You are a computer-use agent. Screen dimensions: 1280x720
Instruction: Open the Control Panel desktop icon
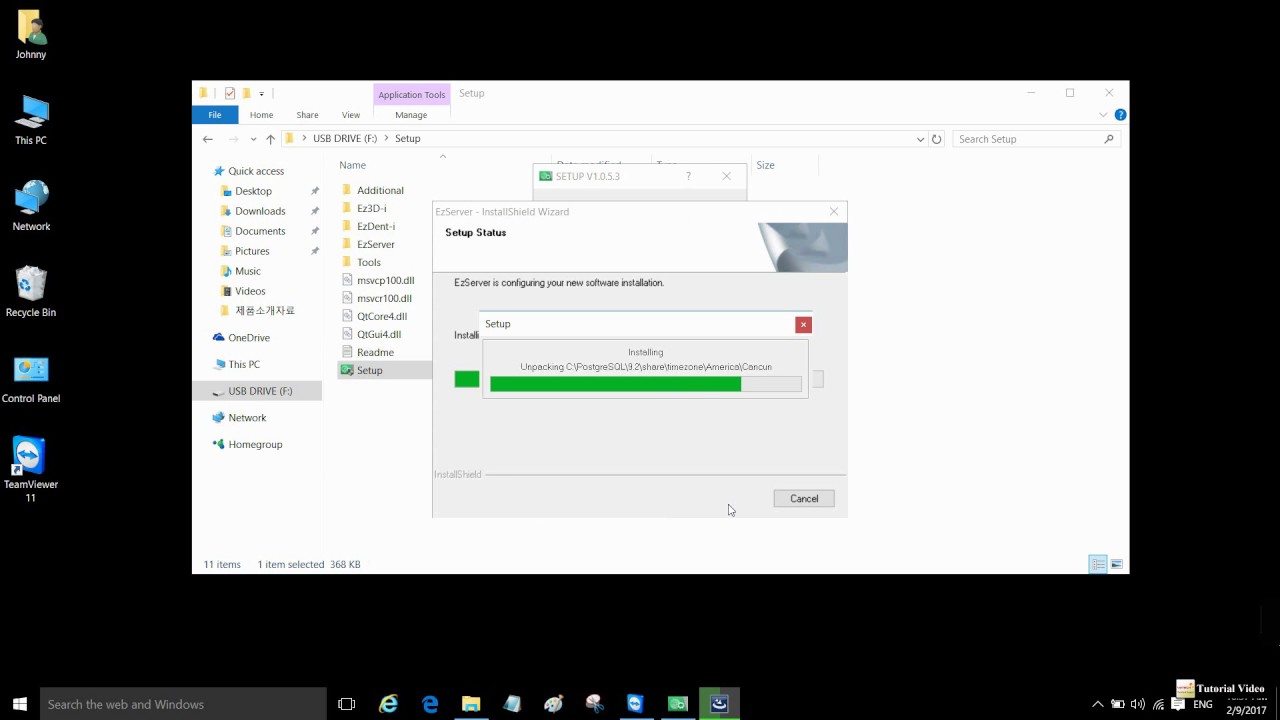coord(31,379)
